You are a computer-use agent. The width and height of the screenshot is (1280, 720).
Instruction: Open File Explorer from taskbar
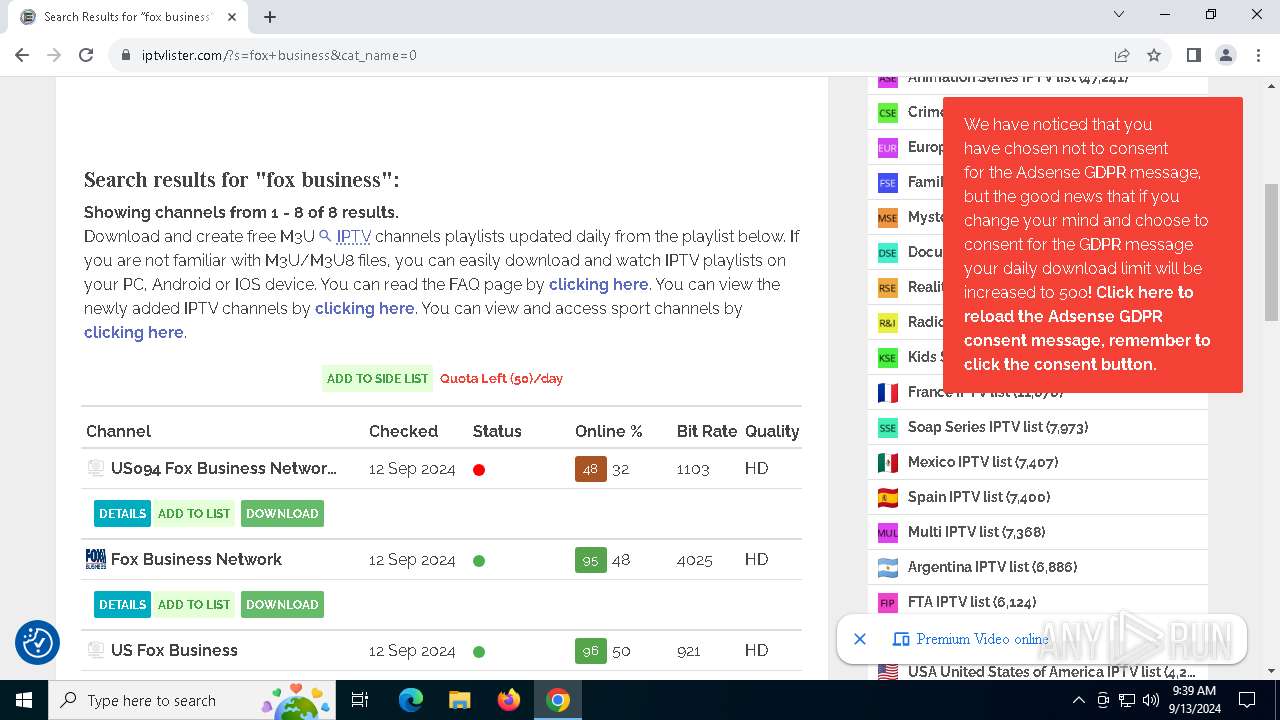(459, 700)
